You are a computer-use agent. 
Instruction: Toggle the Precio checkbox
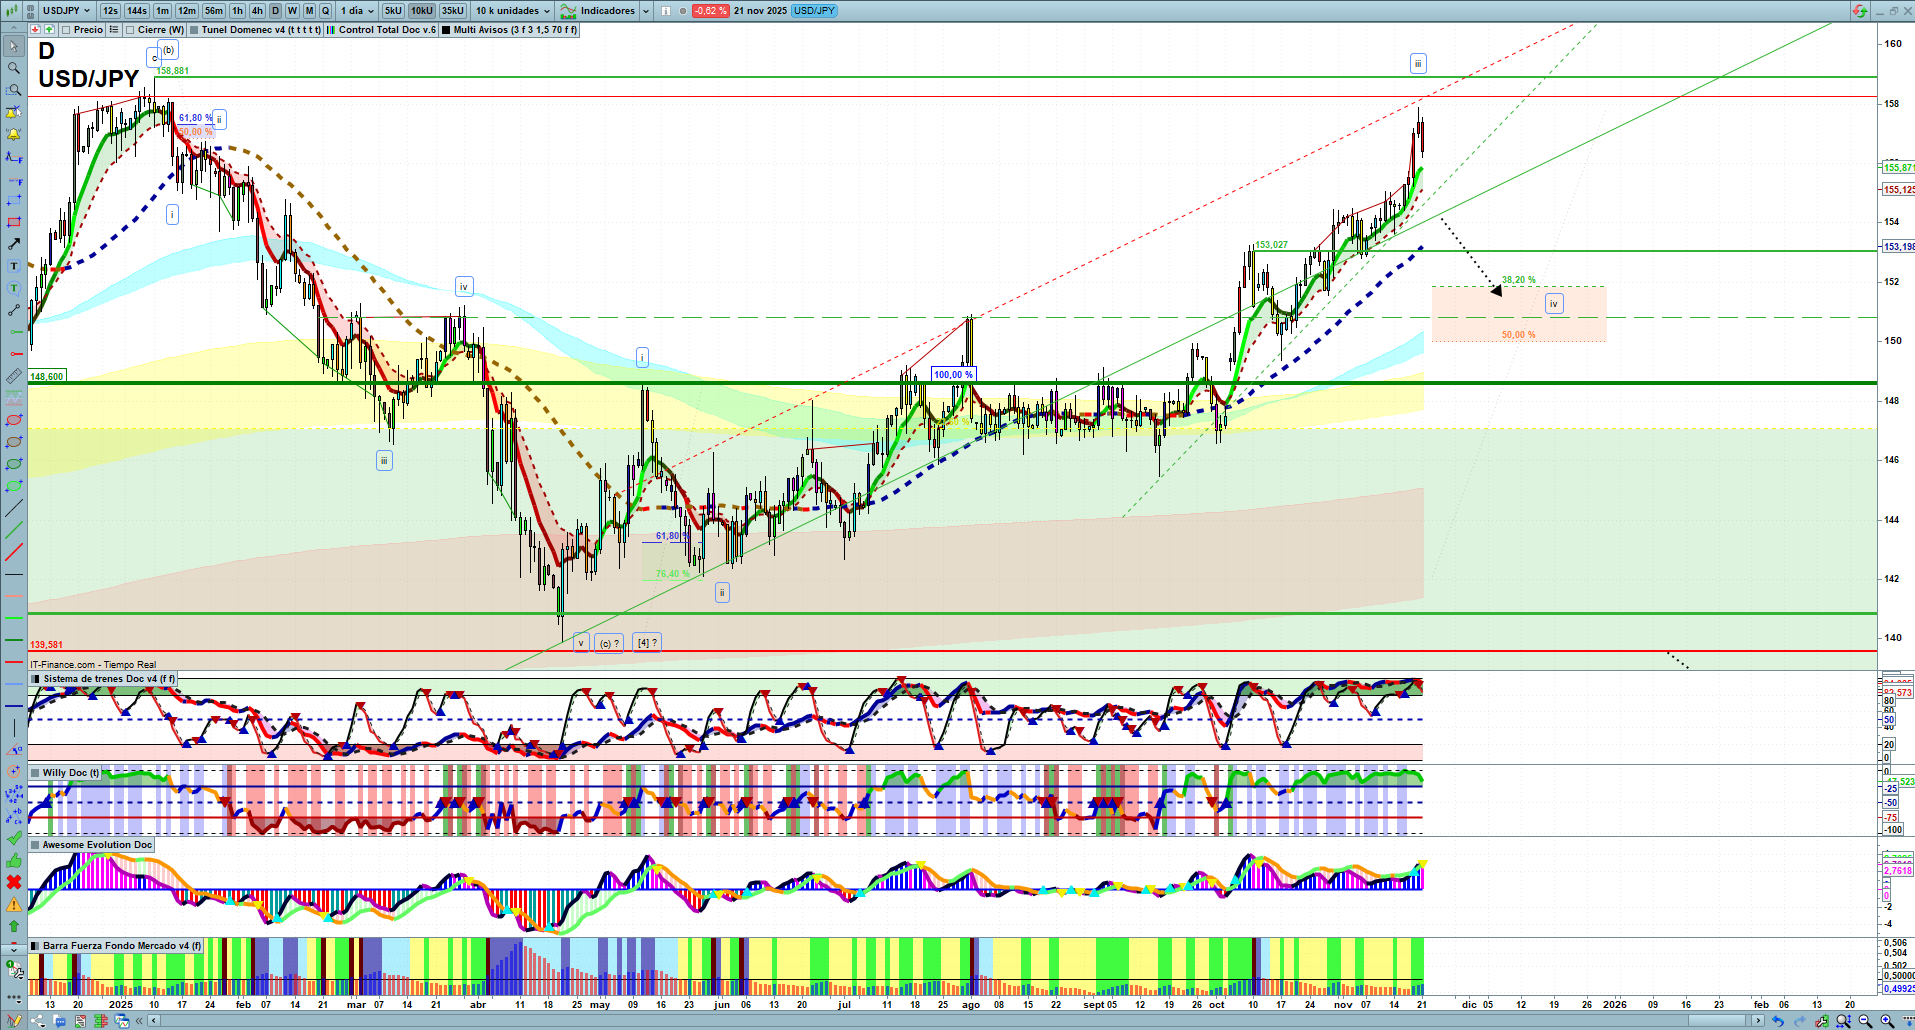point(66,30)
